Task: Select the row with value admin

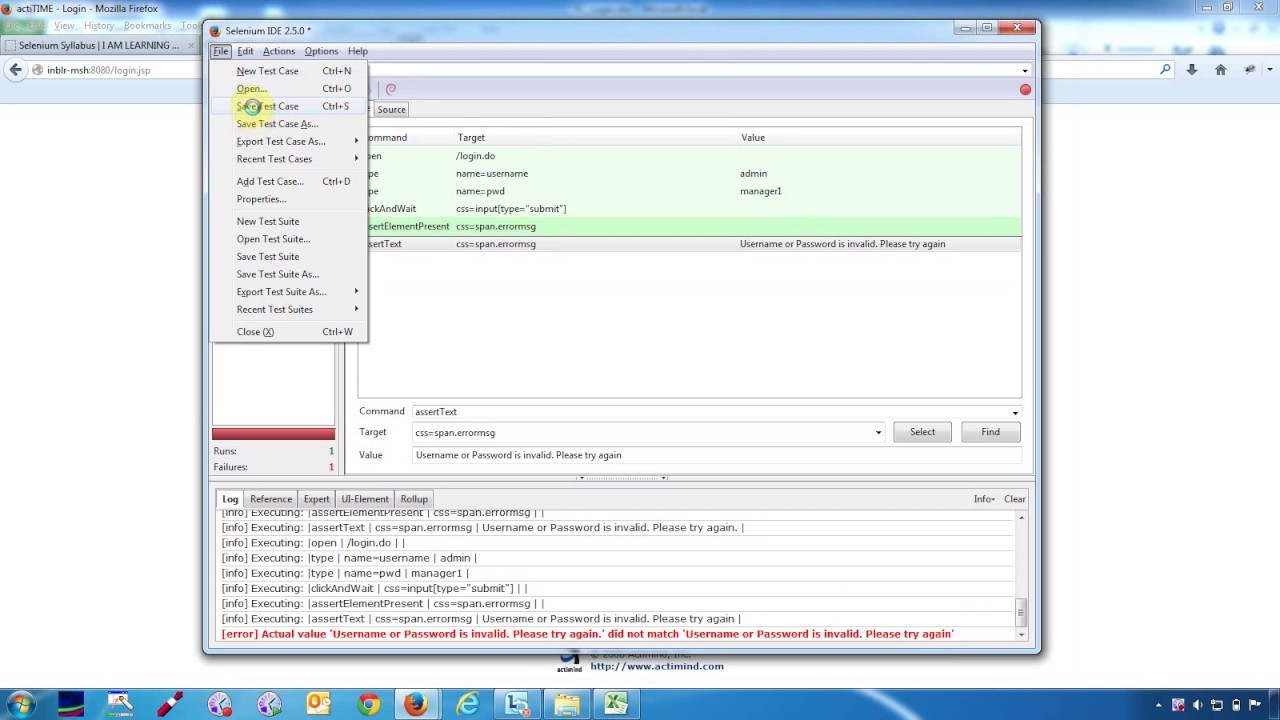Action: 690,174
